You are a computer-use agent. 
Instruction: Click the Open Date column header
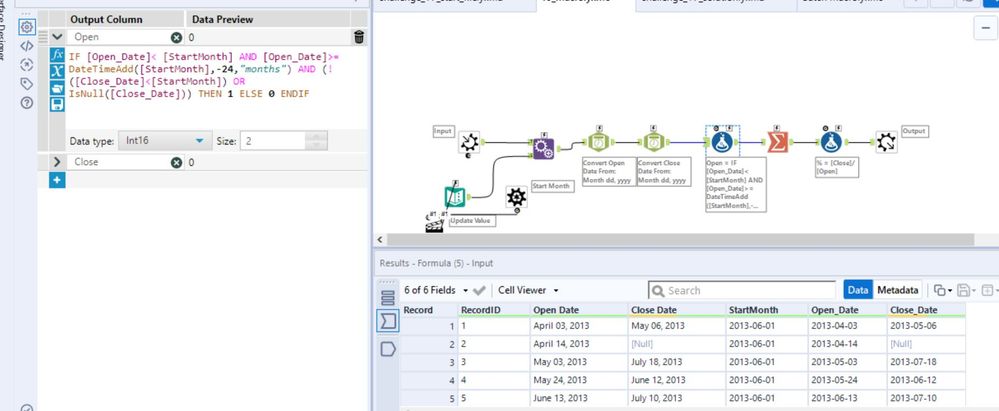[x=579, y=310]
